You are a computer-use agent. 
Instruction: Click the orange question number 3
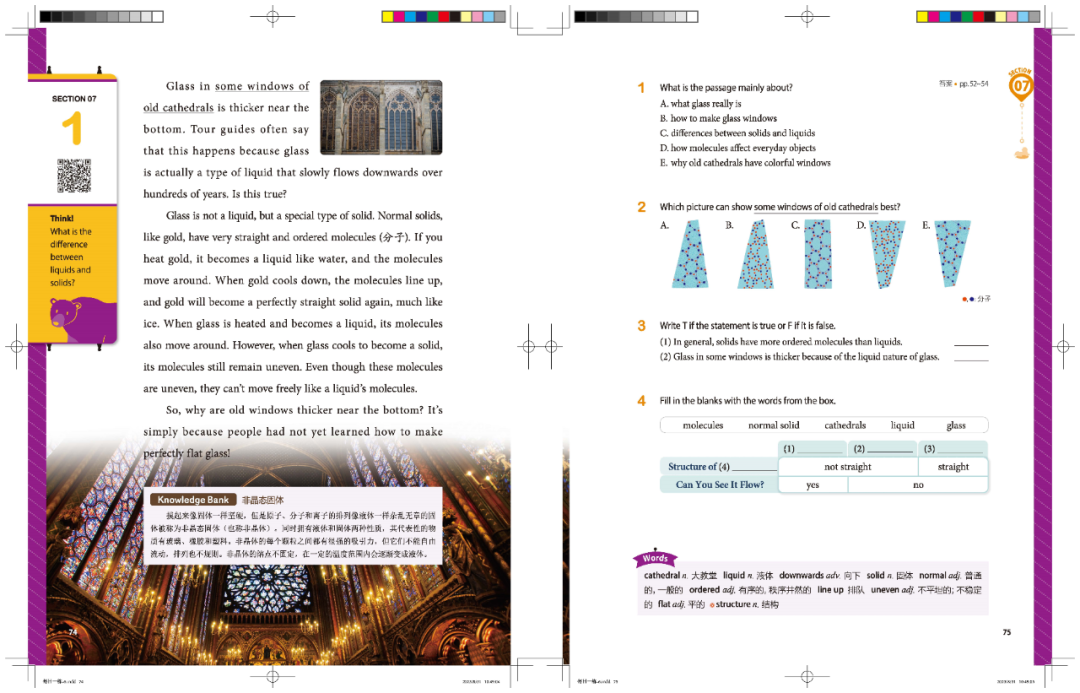(x=641, y=326)
